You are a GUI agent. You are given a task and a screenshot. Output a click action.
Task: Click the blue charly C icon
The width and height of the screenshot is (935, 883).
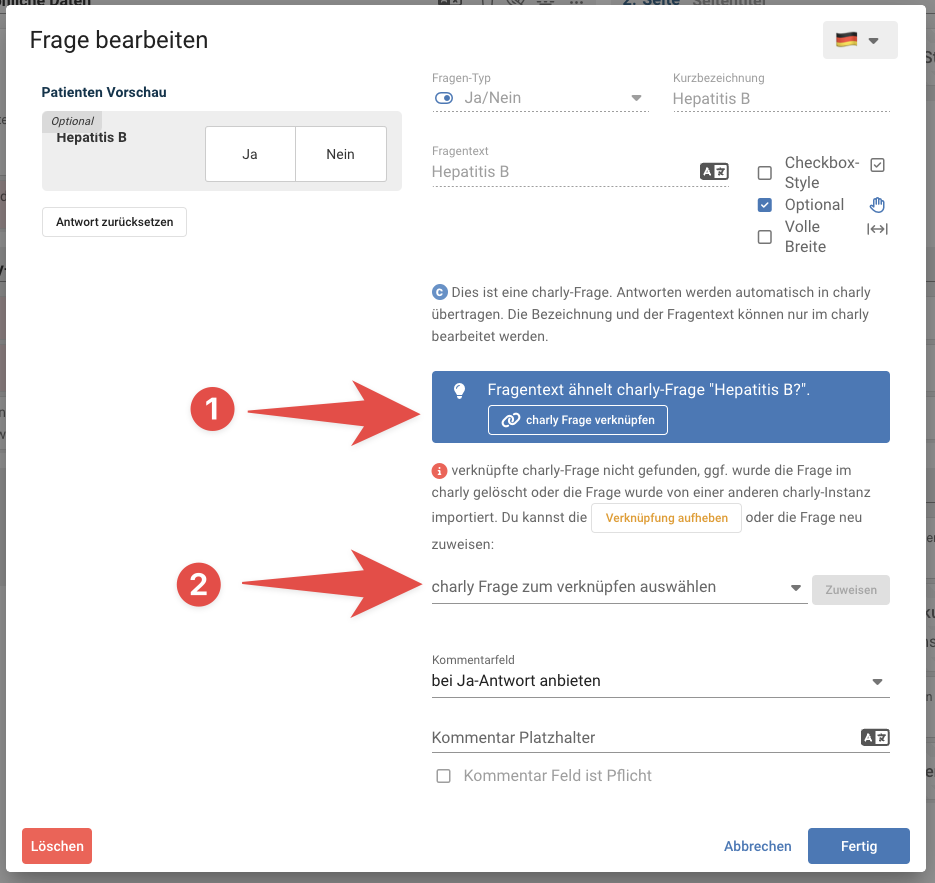439,293
